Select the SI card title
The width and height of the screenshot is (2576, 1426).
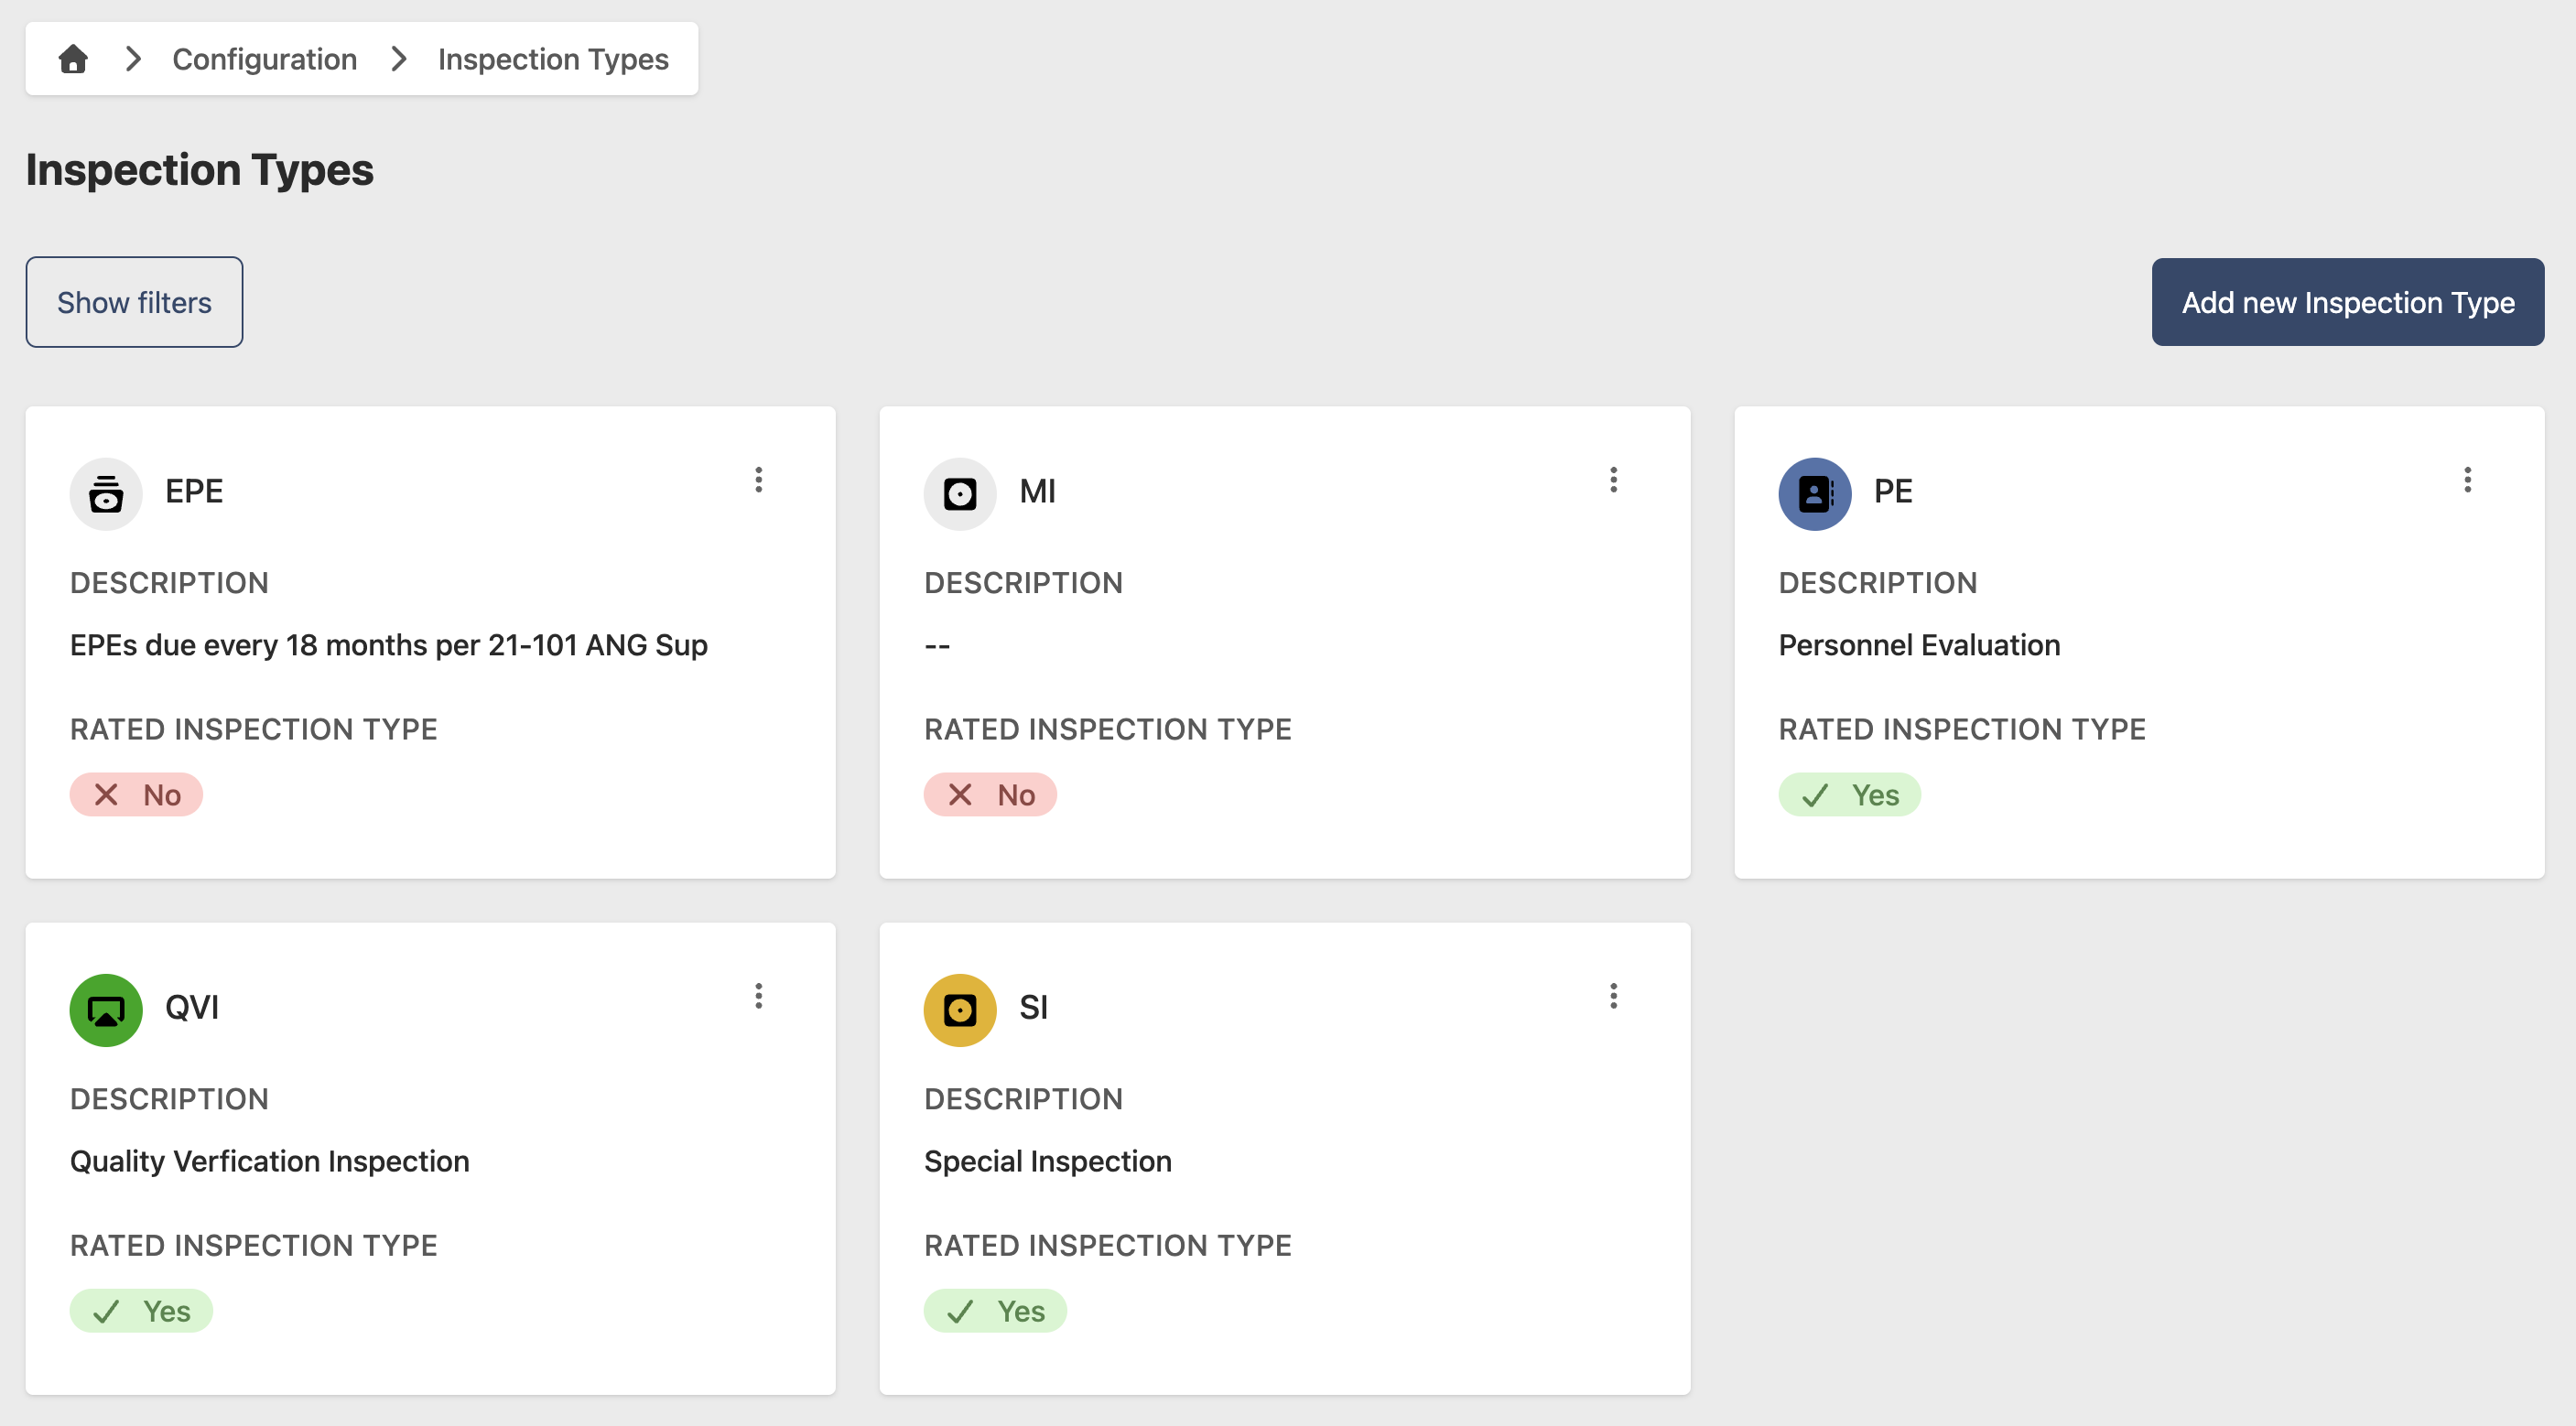[1034, 1007]
